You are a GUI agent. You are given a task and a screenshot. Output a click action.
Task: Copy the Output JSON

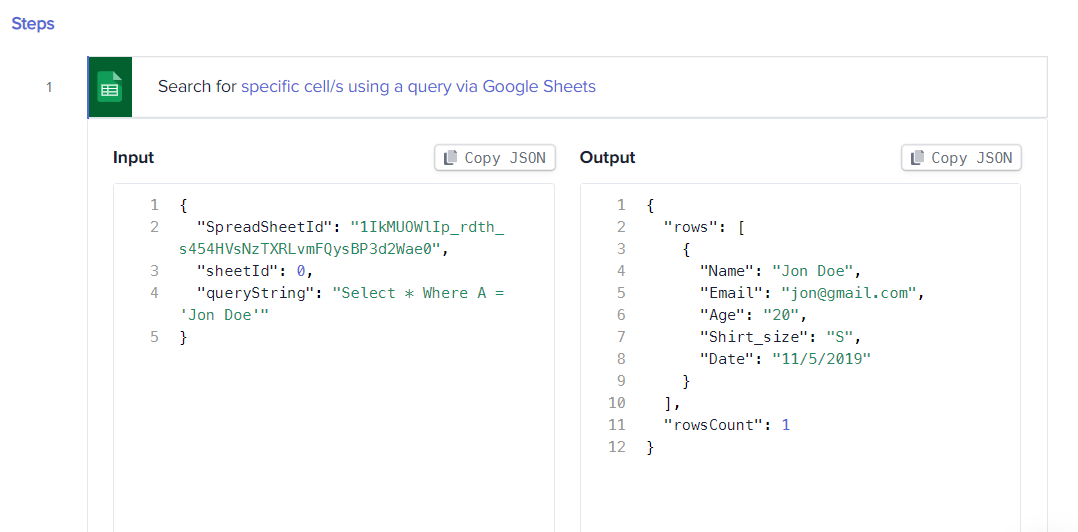coord(962,157)
